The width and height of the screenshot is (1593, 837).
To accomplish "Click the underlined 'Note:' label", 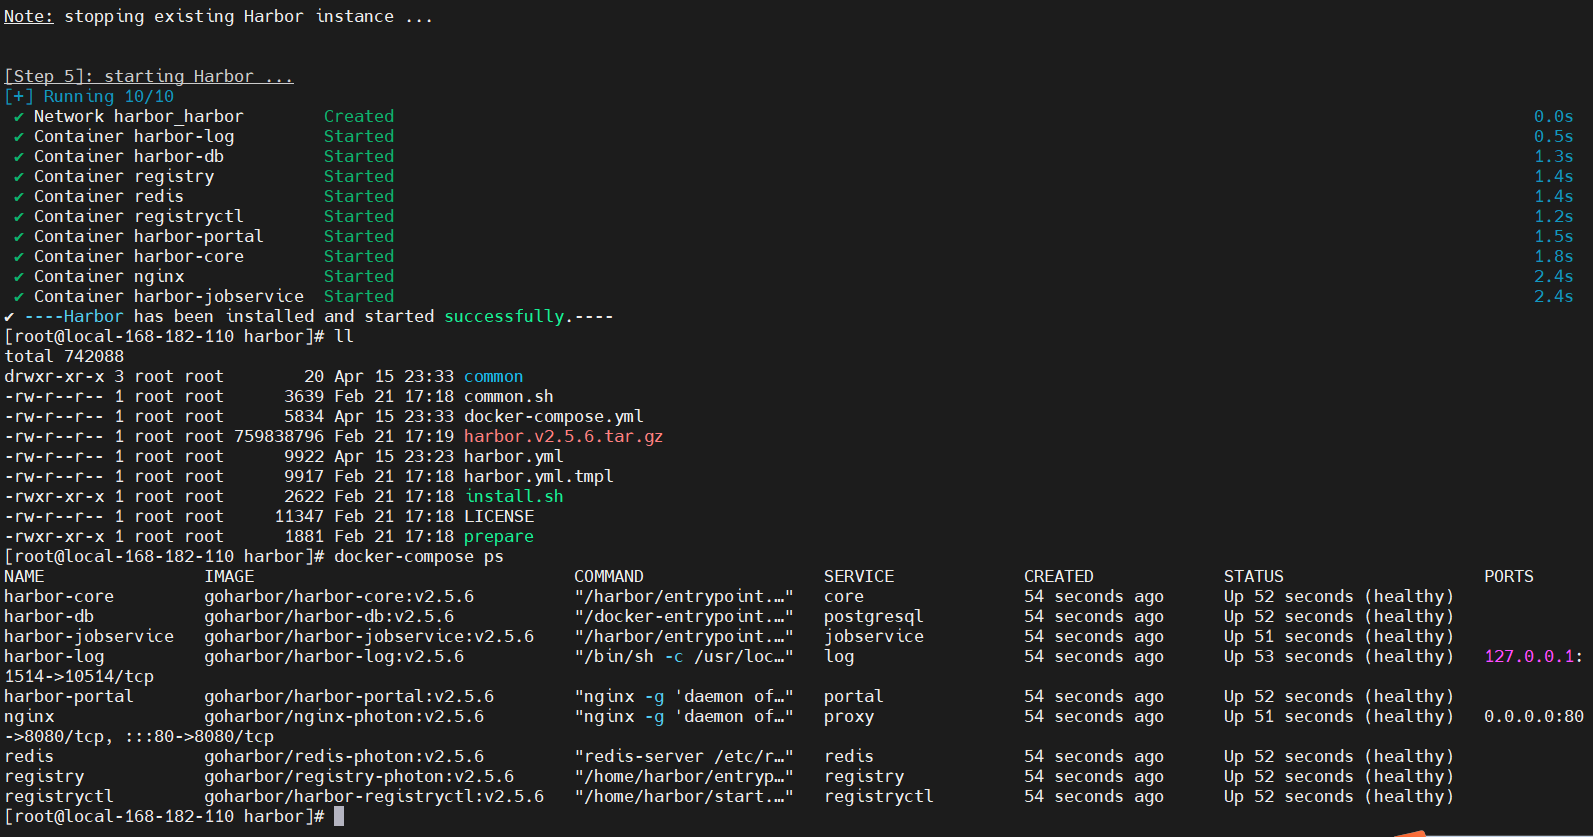I will coord(29,17).
